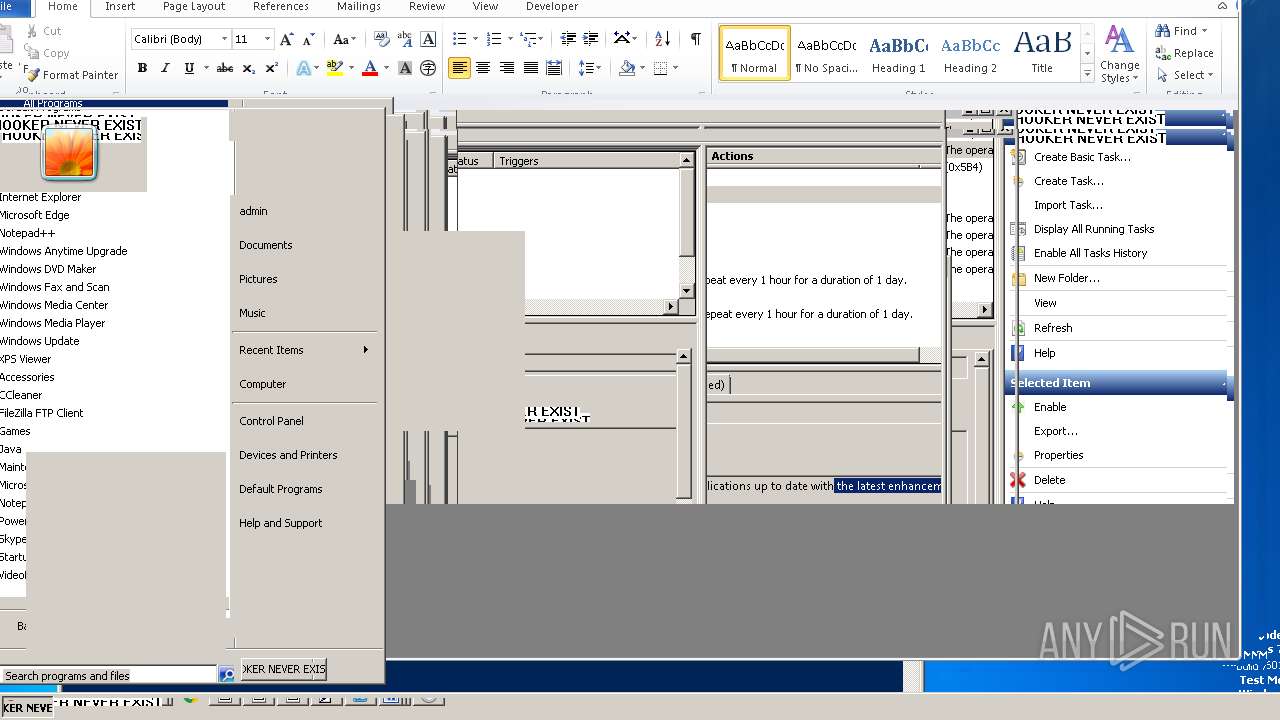
Task: Click Create Basic Task action
Action: pyautogui.click(x=1082, y=157)
